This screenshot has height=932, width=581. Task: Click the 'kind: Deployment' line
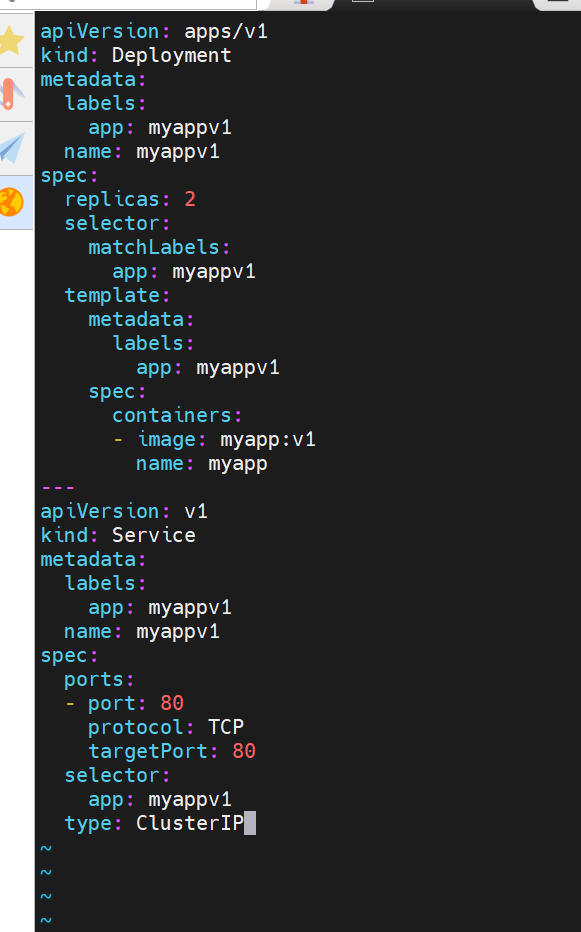136,55
